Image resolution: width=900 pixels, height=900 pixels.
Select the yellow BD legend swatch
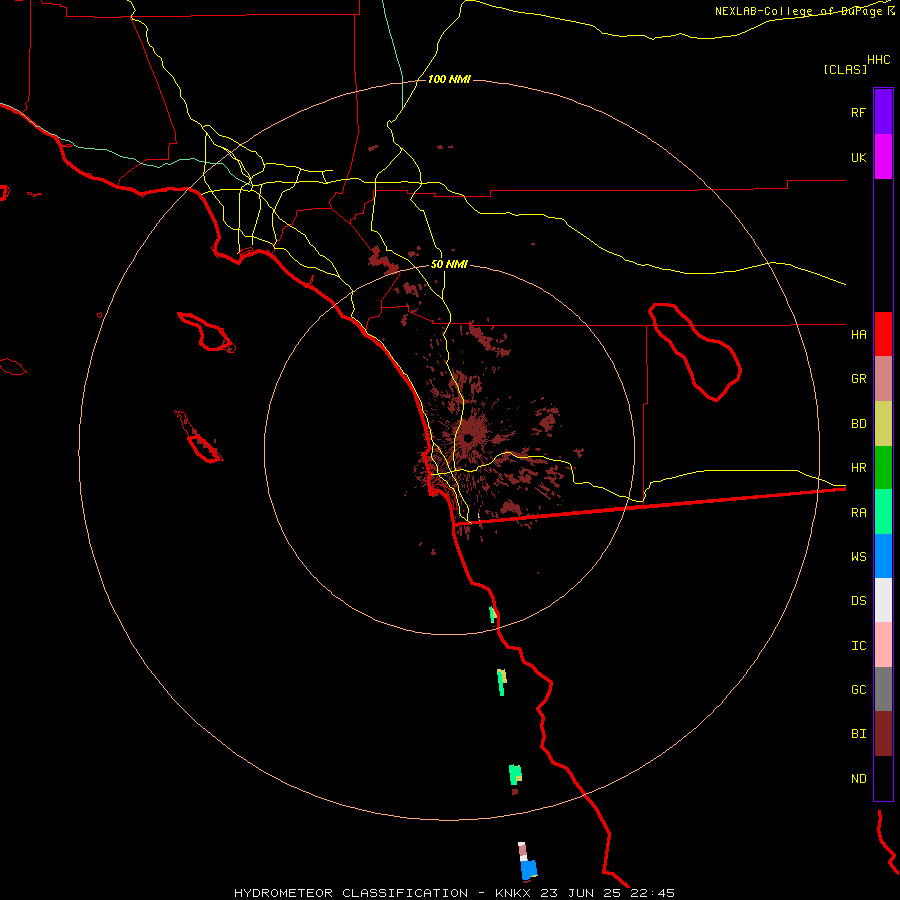click(883, 424)
